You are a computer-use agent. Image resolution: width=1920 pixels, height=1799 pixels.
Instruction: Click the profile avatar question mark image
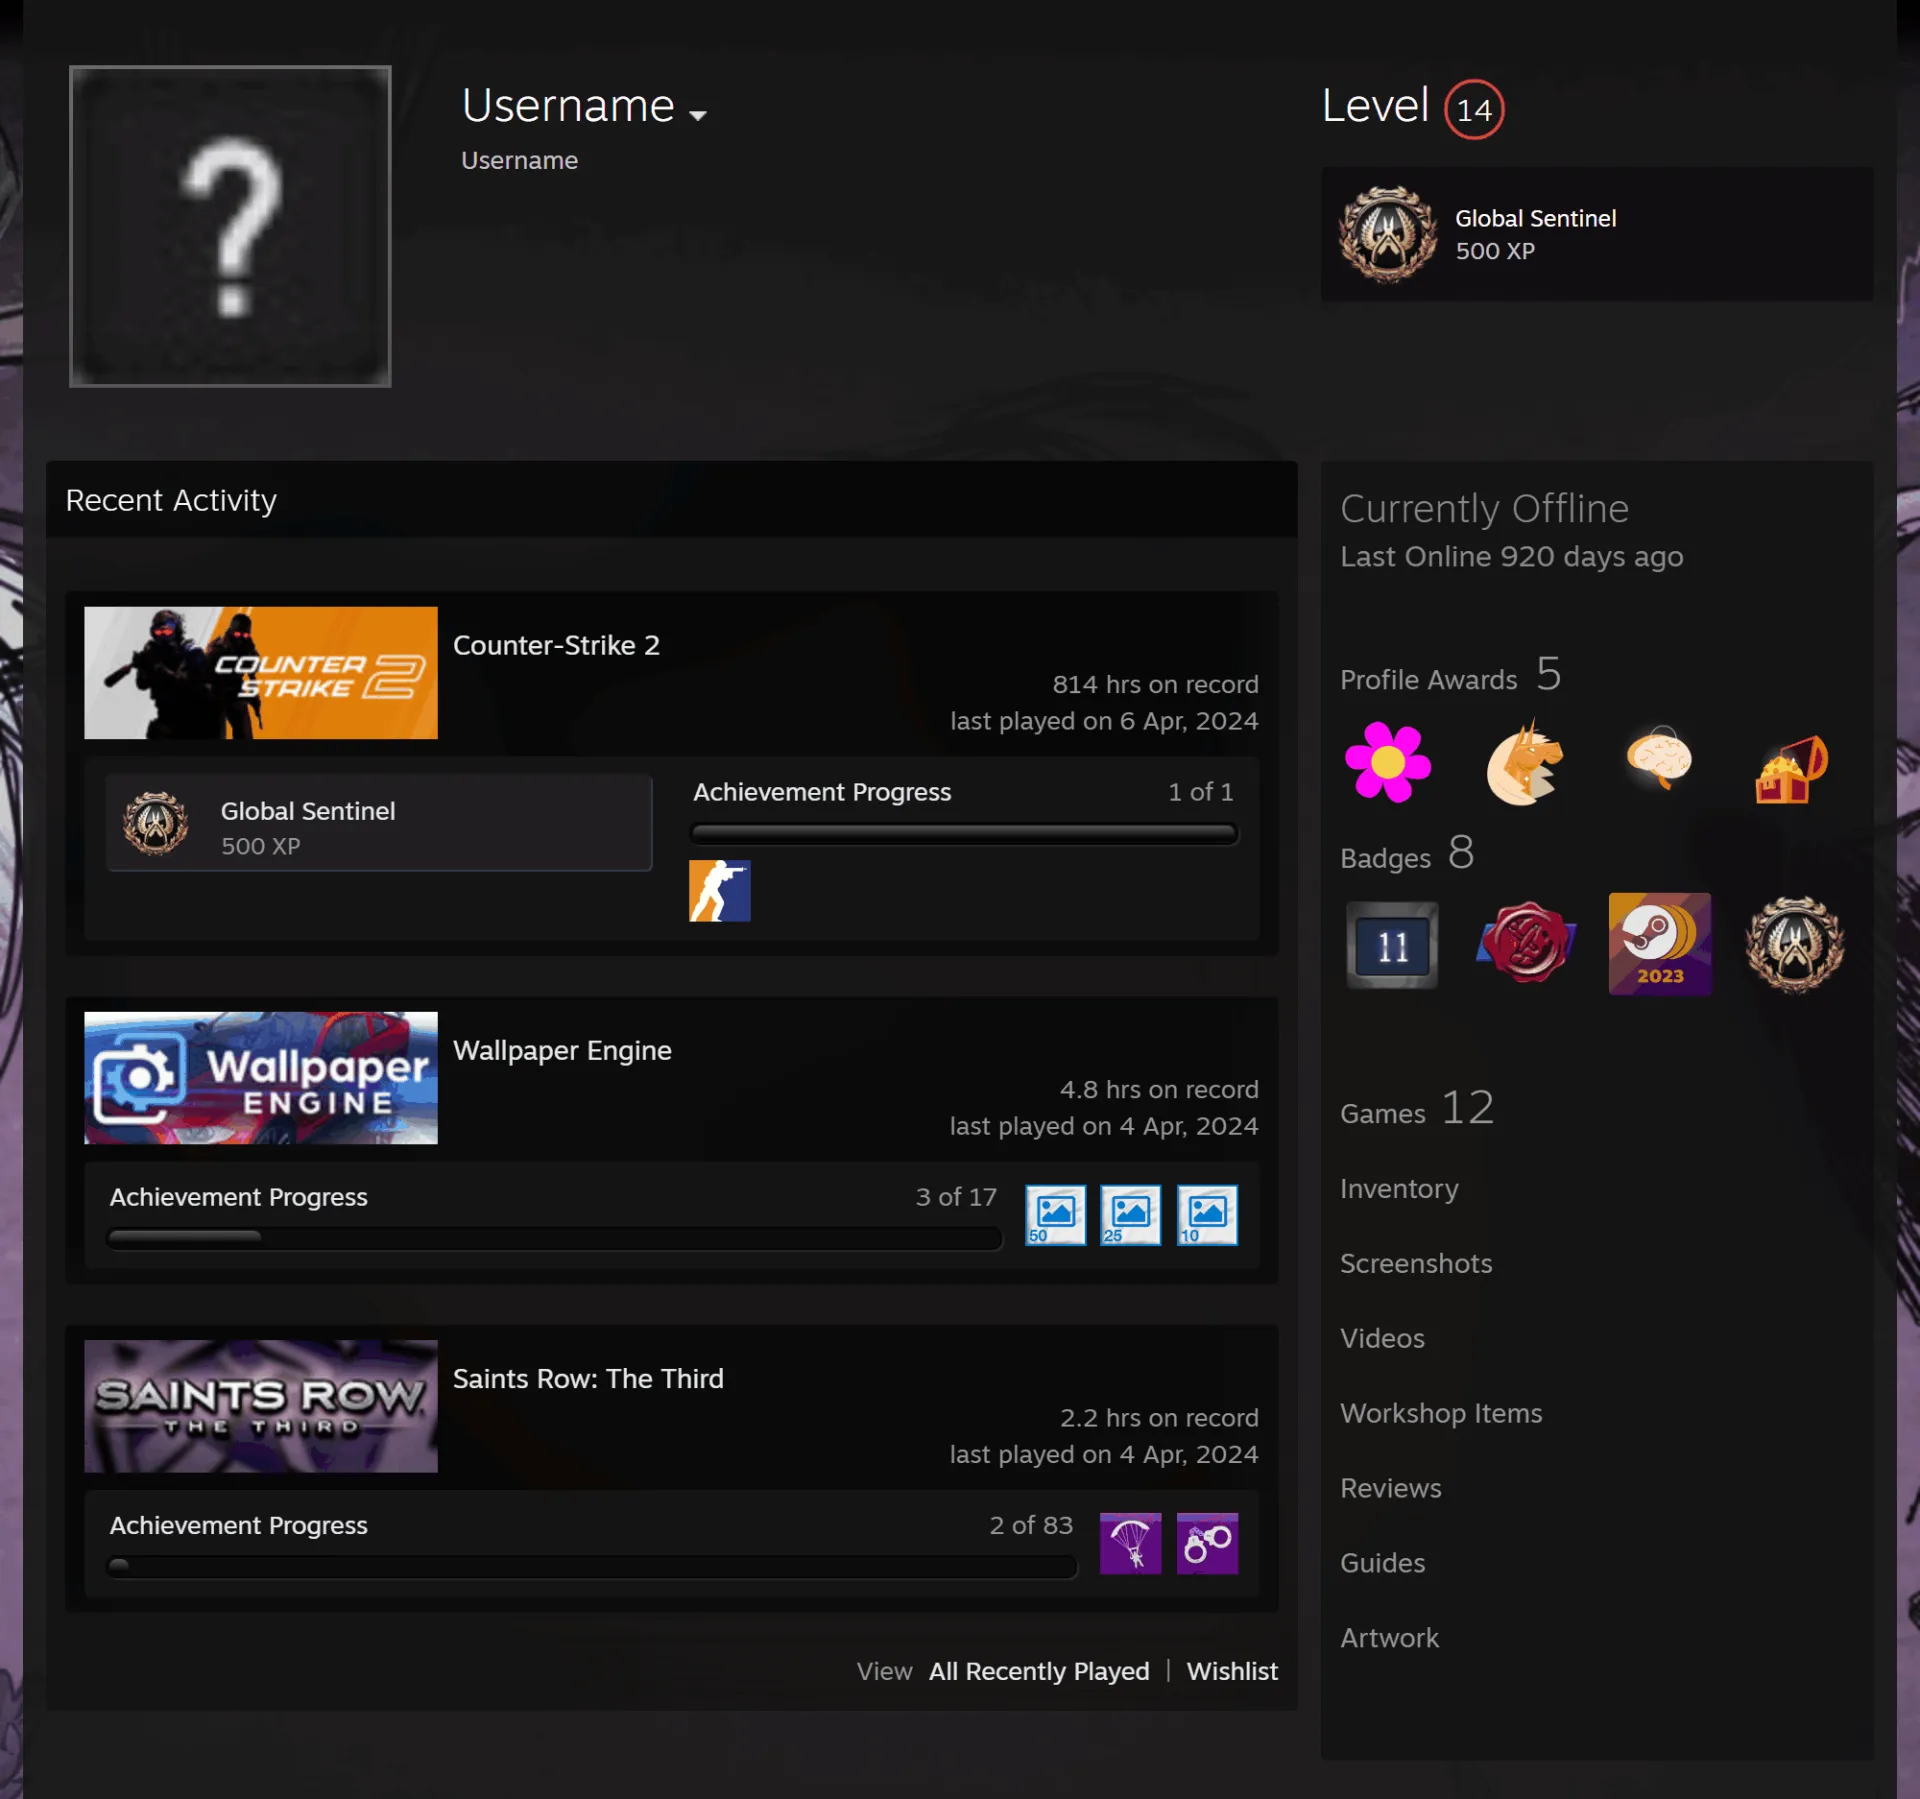(230, 226)
